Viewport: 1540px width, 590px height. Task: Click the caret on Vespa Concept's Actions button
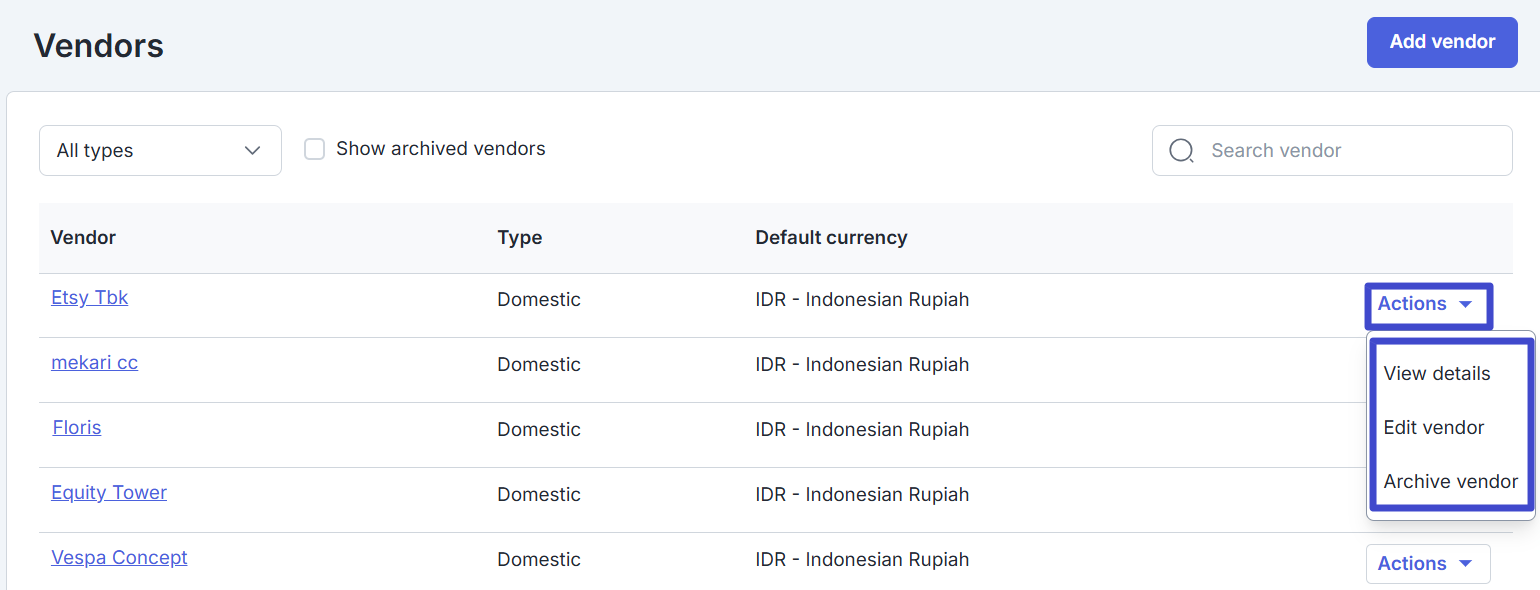[1465, 564]
